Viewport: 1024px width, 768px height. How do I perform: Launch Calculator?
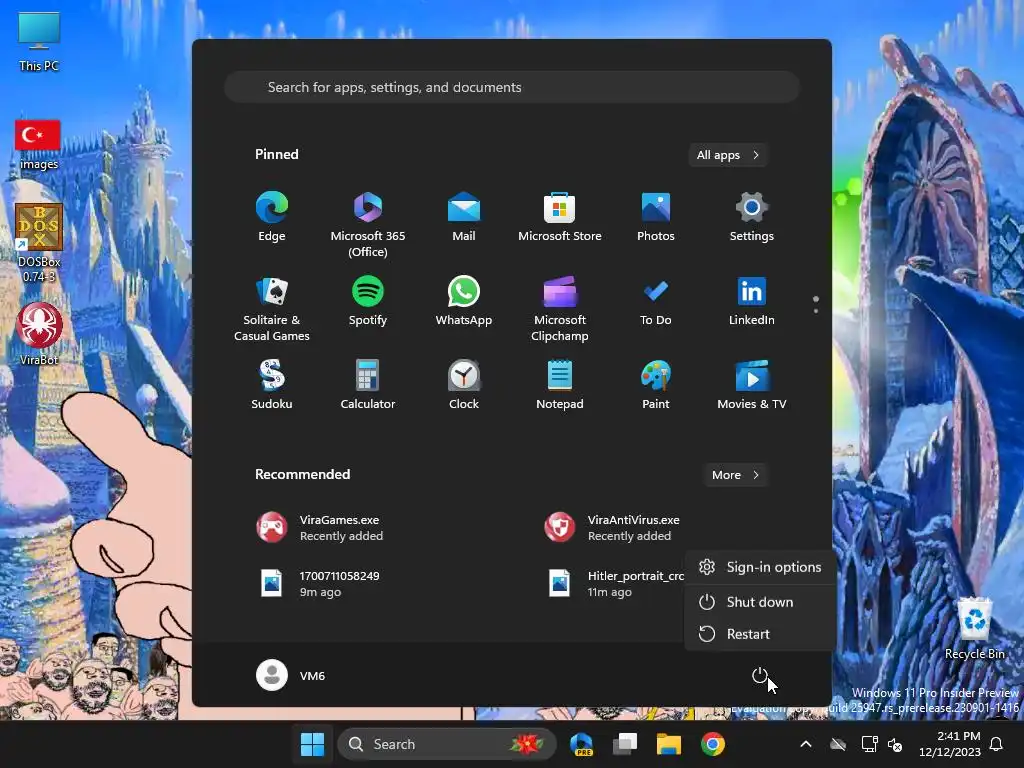pyautogui.click(x=368, y=385)
